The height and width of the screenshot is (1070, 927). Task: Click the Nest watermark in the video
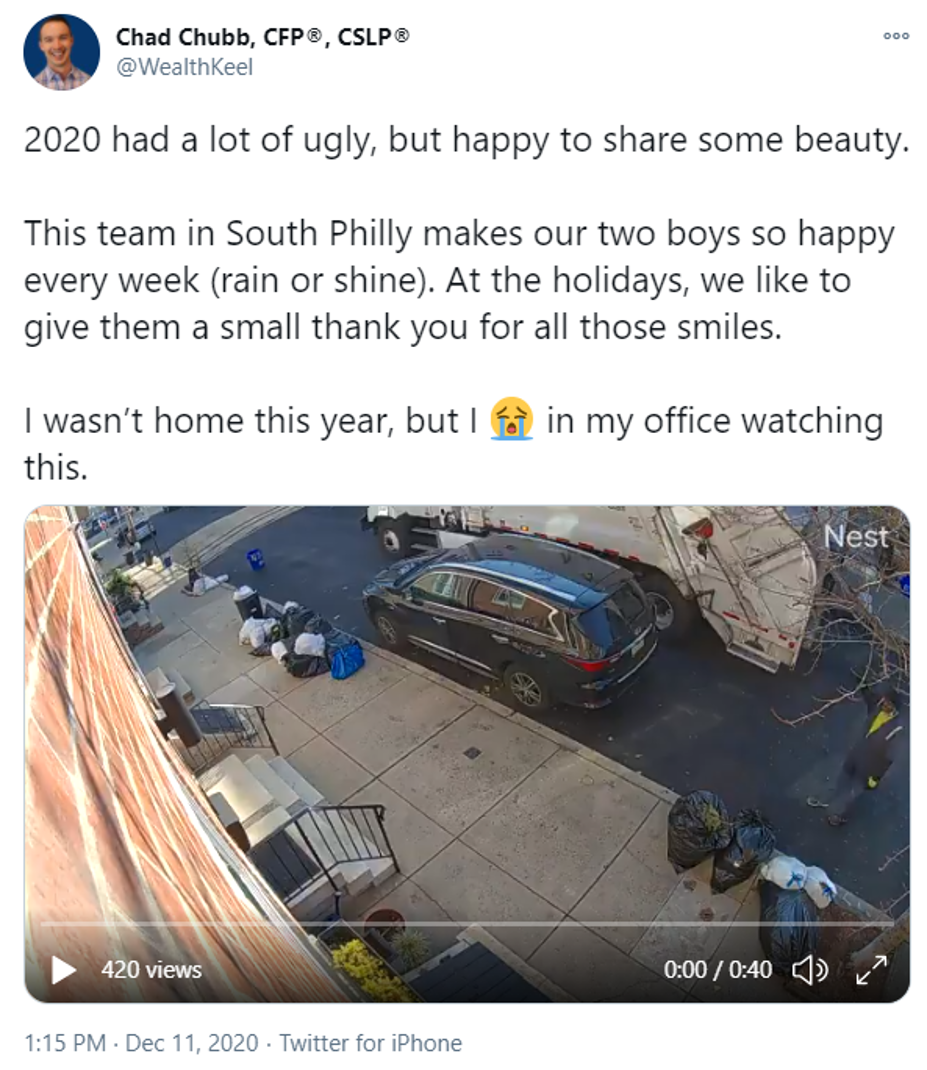tap(857, 537)
